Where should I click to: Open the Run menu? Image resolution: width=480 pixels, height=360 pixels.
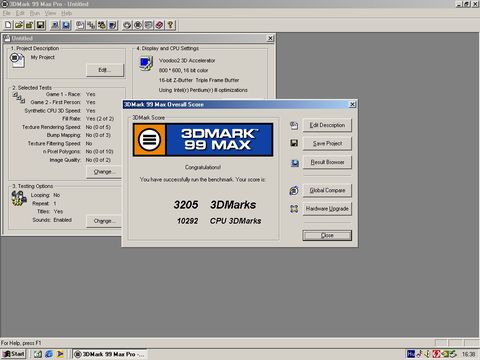35,13
